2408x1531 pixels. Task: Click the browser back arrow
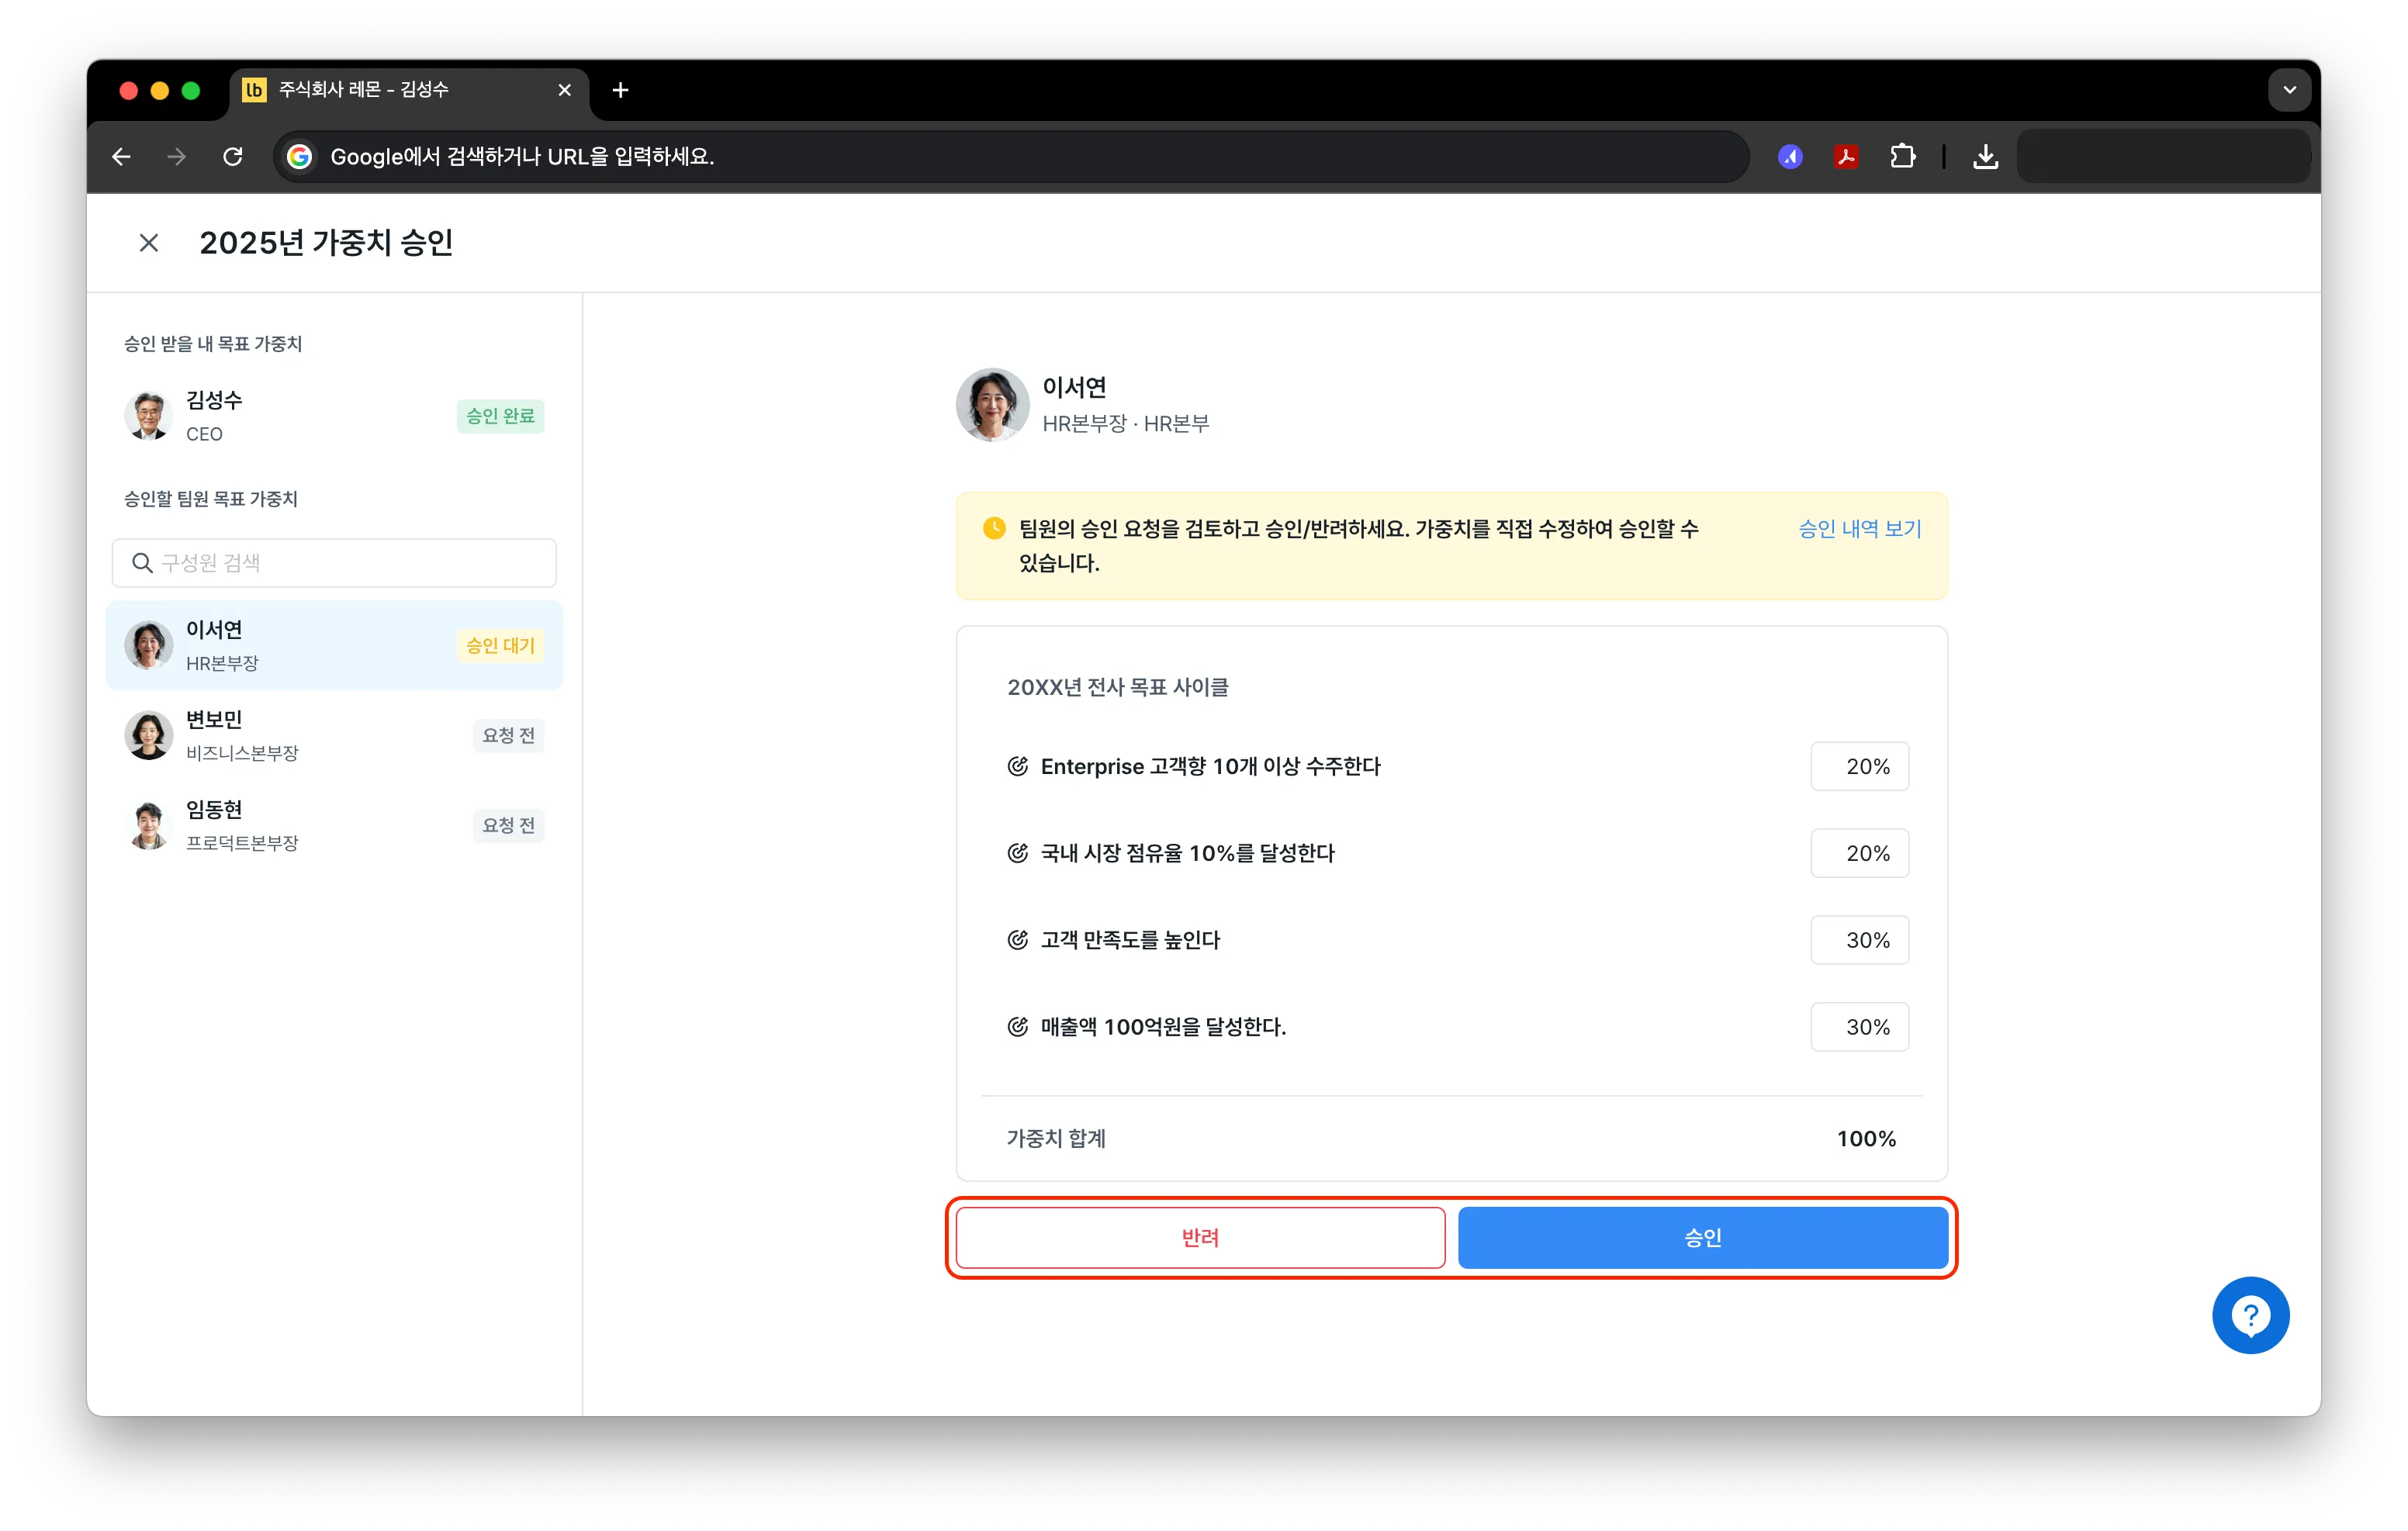122,157
